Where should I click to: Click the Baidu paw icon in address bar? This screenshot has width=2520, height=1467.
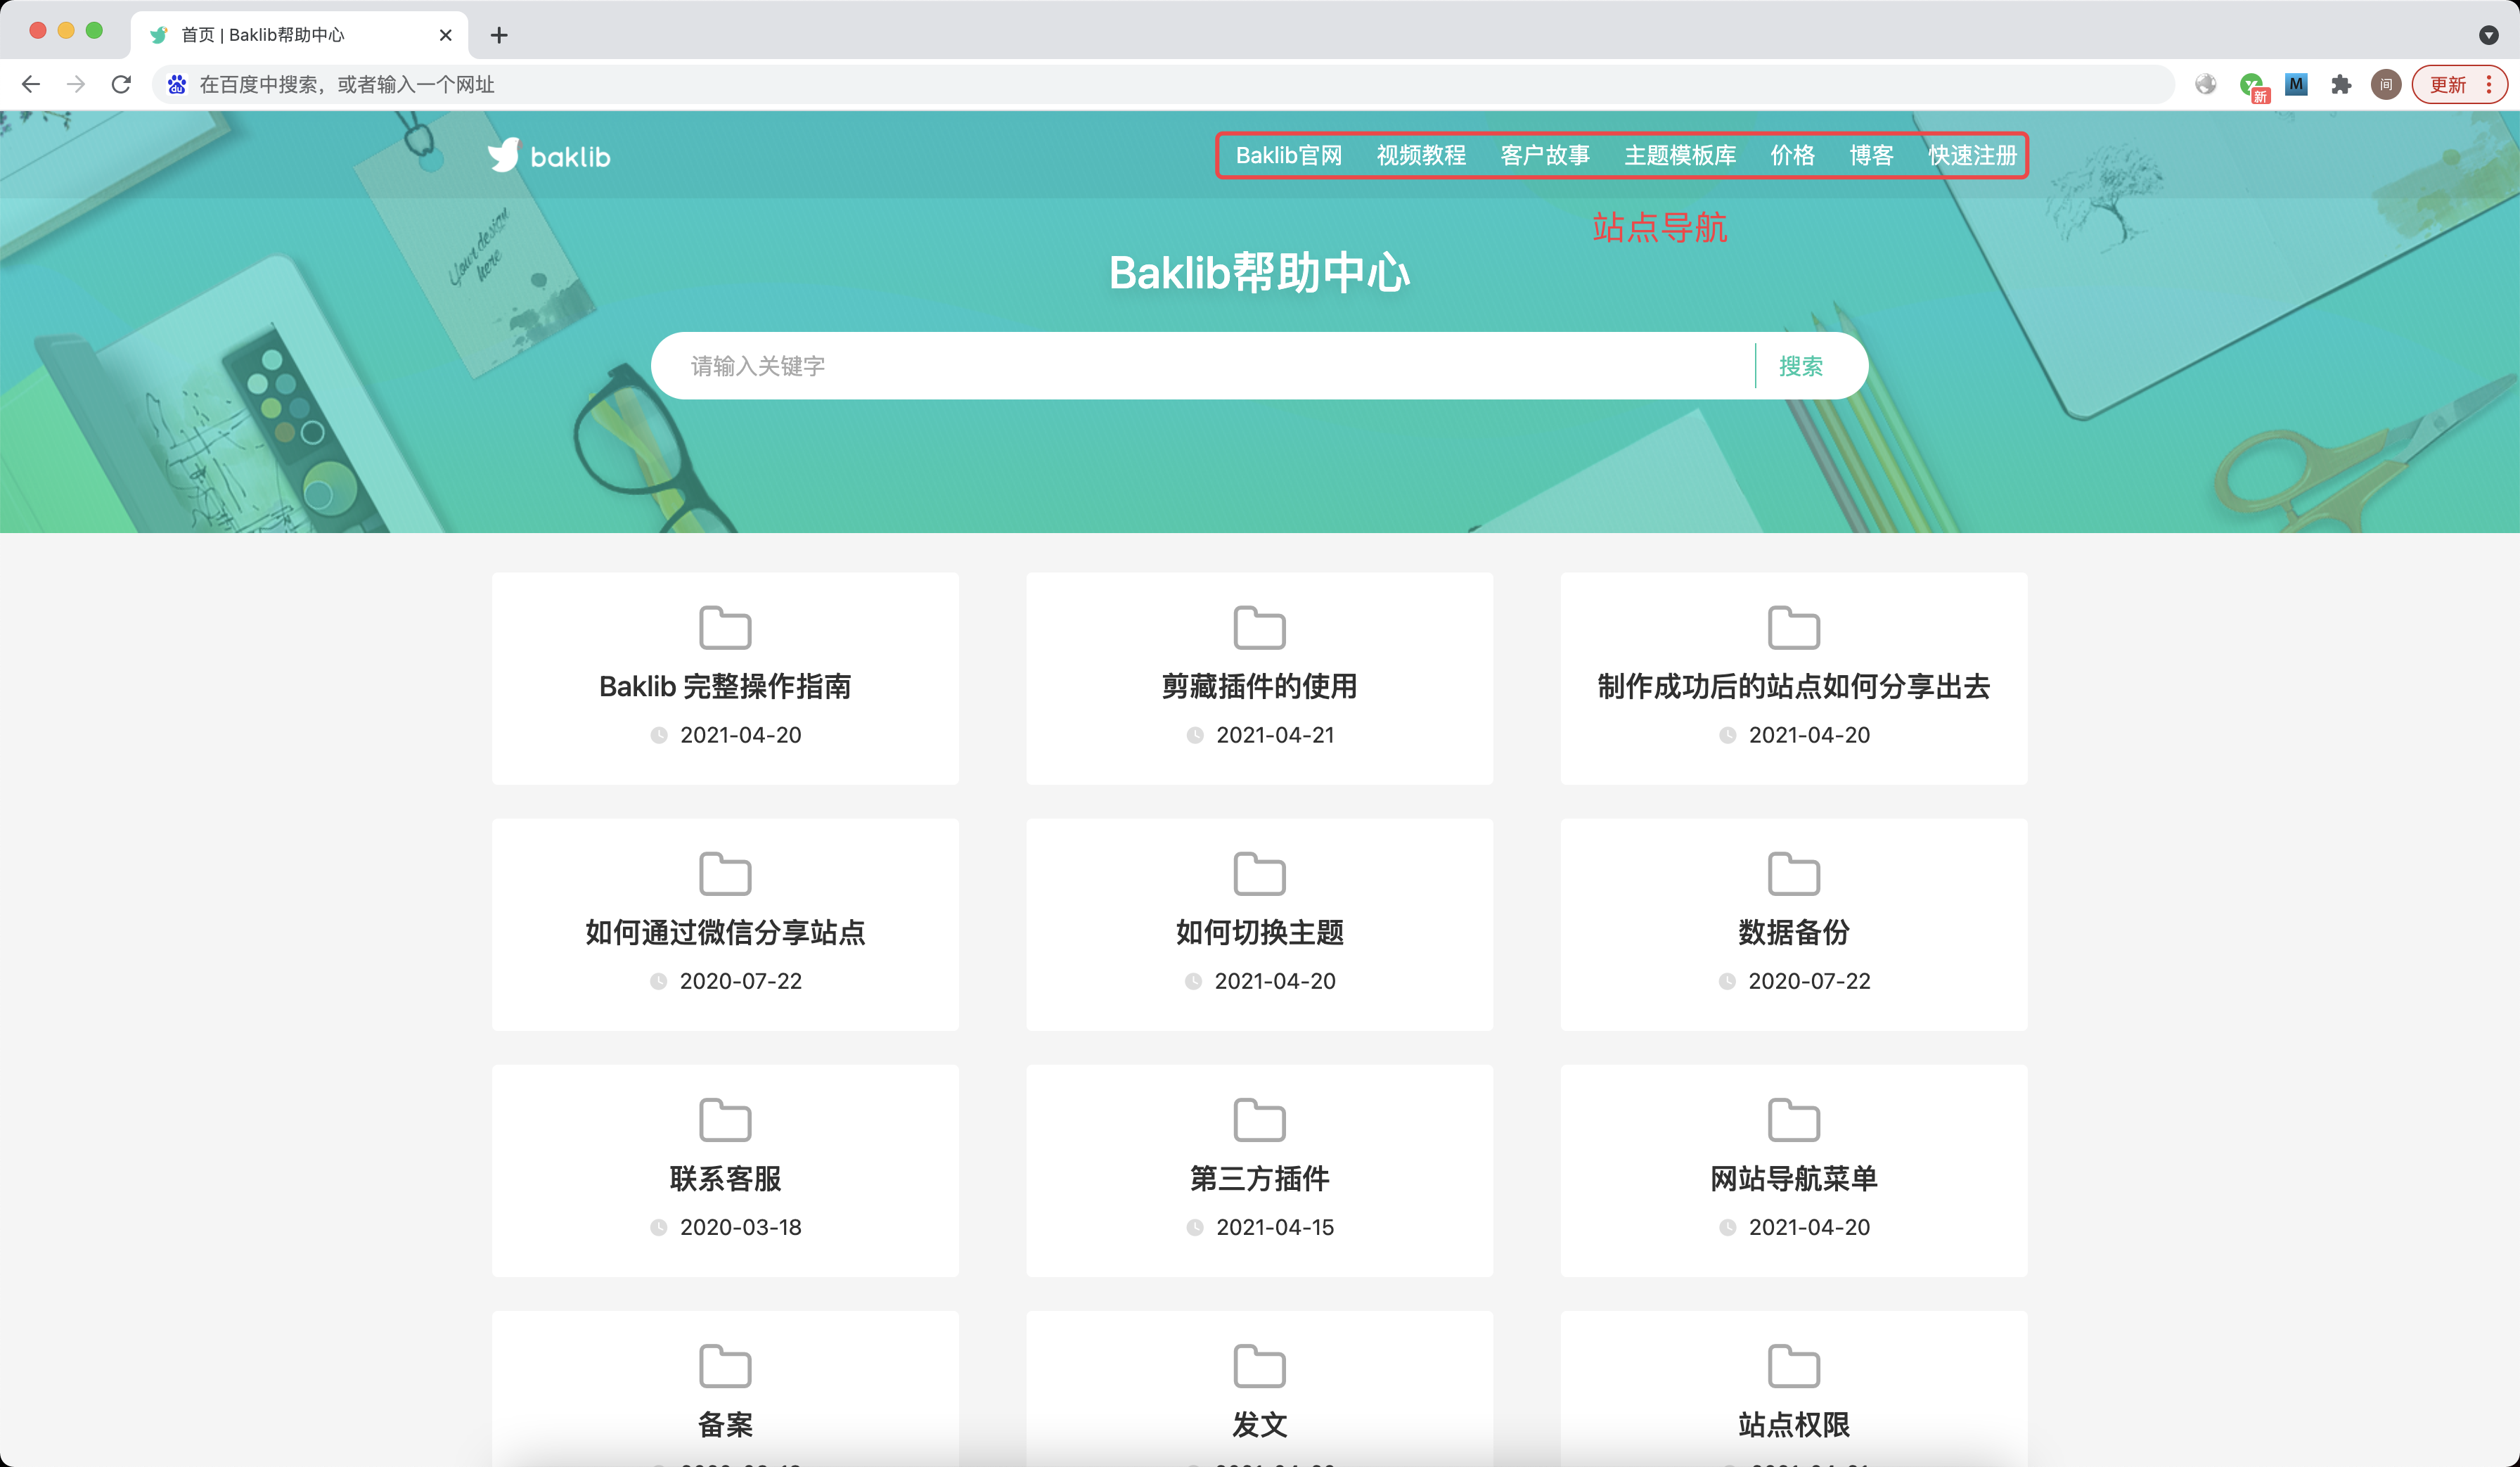(x=177, y=85)
